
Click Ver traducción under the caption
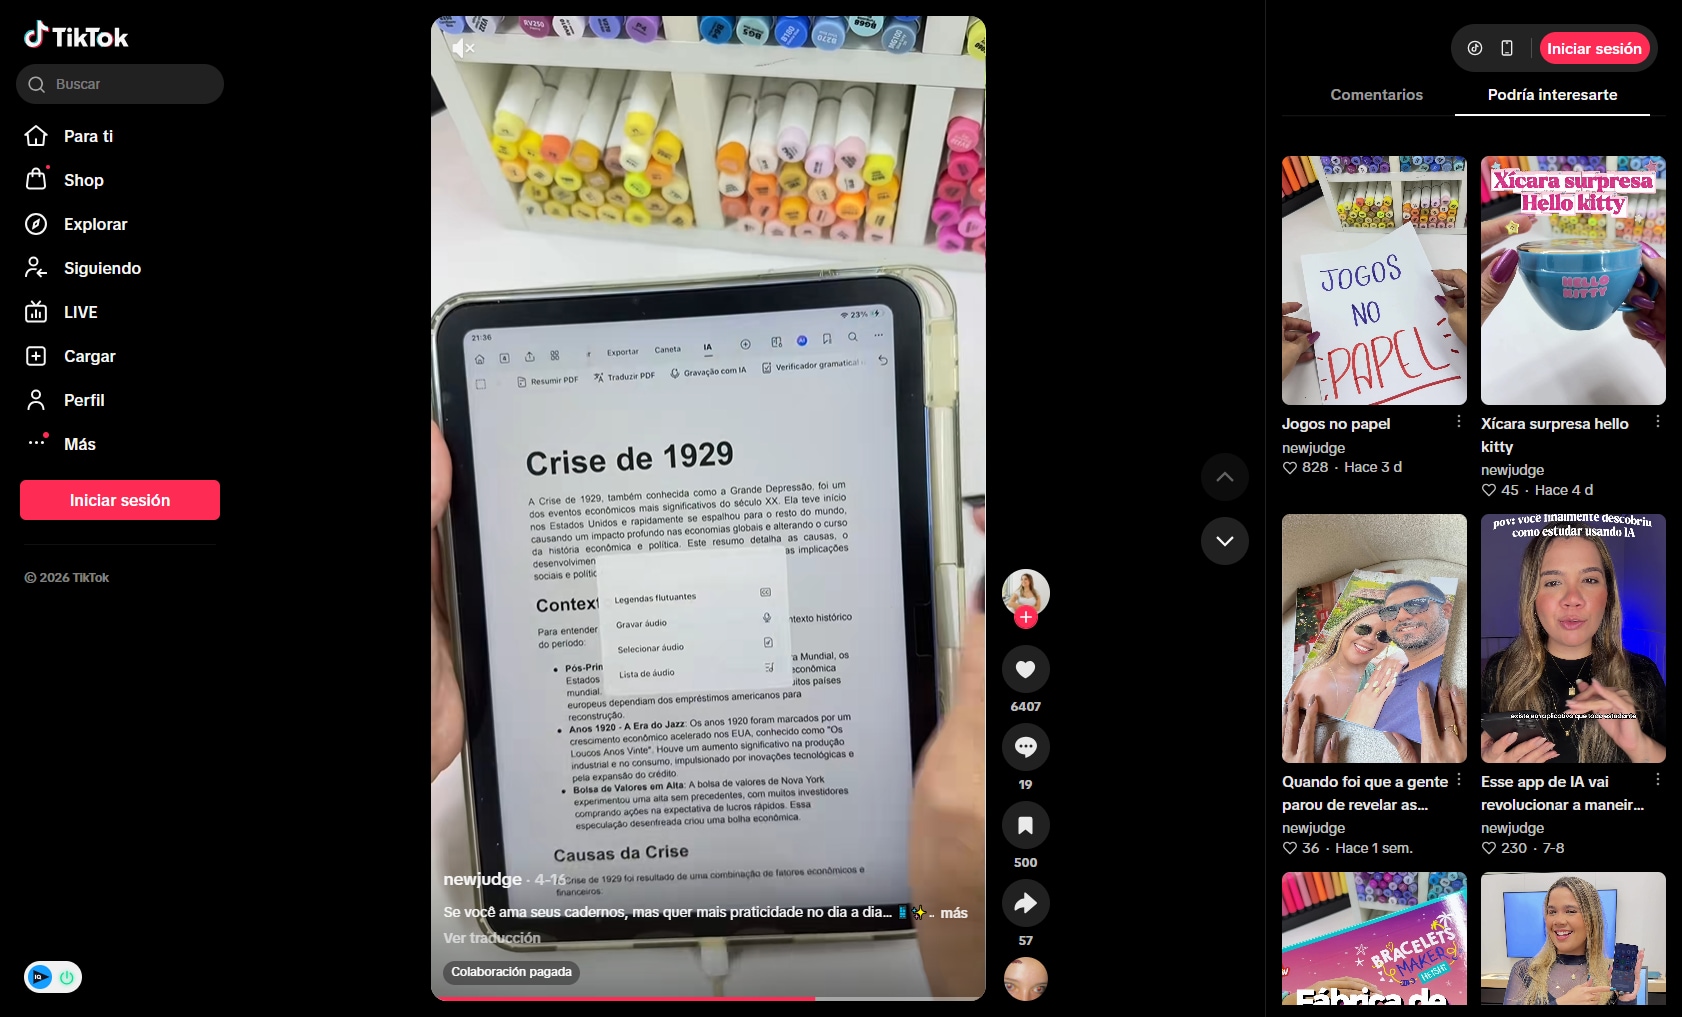click(492, 938)
